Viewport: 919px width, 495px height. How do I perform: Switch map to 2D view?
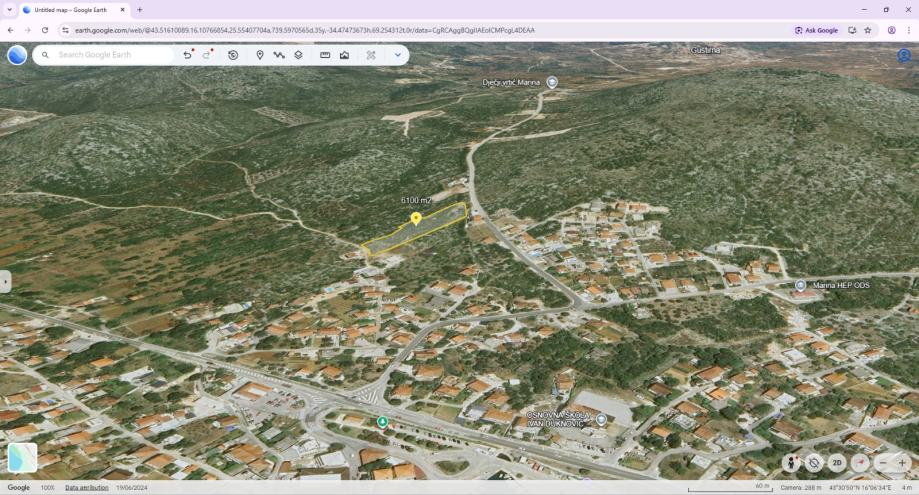click(x=837, y=463)
